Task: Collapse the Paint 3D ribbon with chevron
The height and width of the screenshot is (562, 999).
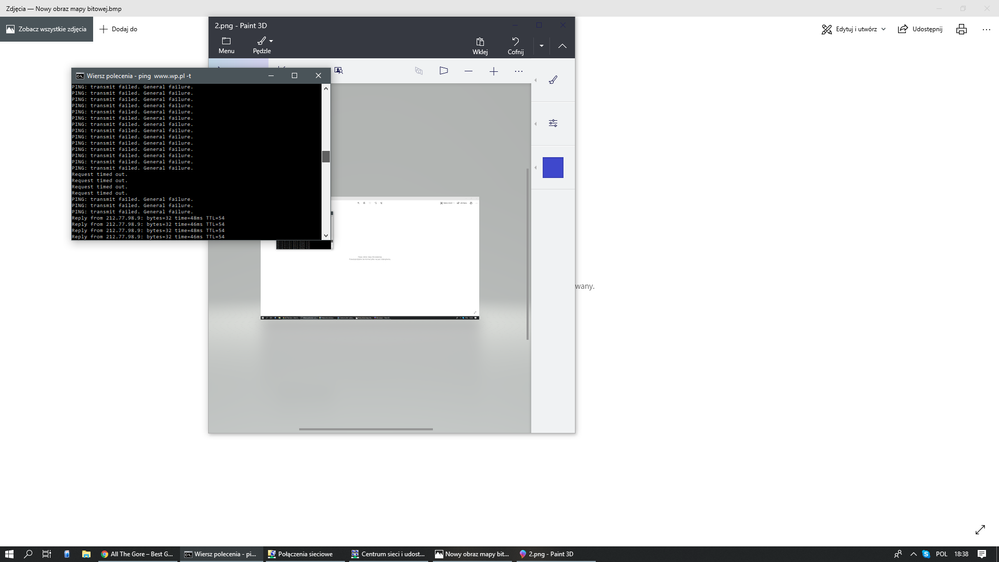Action: 562,46
